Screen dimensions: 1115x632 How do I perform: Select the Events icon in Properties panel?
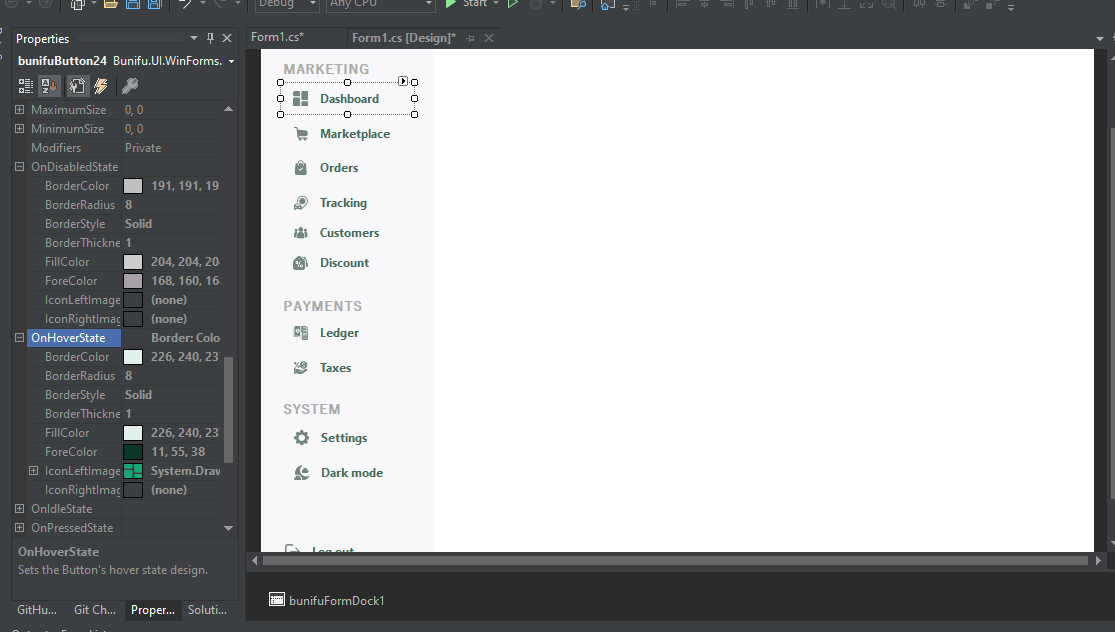(x=100, y=86)
